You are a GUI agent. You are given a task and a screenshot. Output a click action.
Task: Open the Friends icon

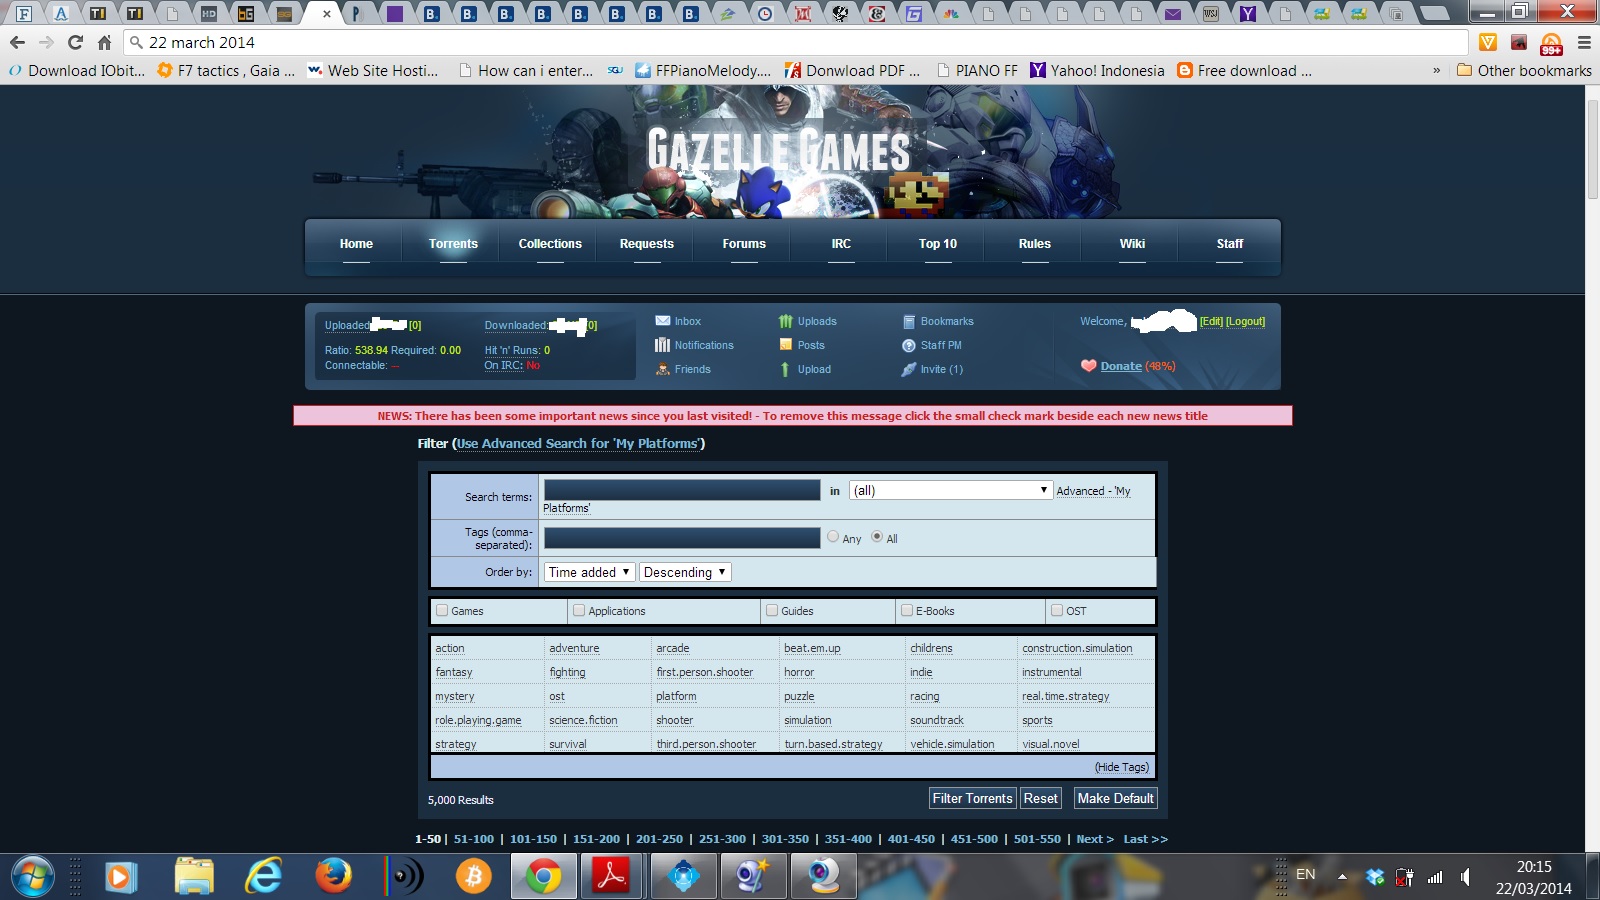pyautogui.click(x=662, y=369)
